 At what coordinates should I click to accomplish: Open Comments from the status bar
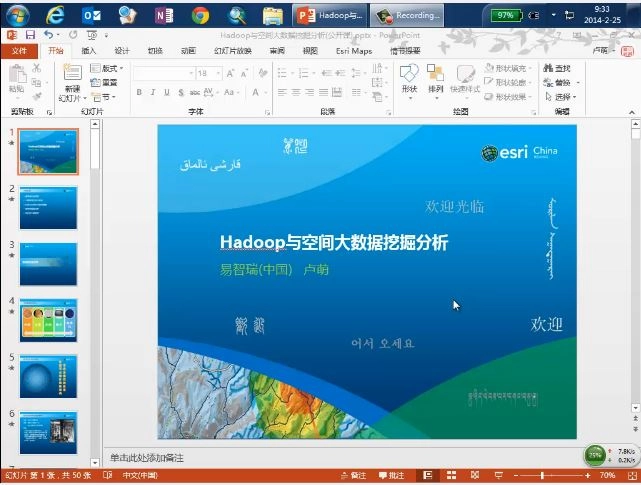[391, 475]
